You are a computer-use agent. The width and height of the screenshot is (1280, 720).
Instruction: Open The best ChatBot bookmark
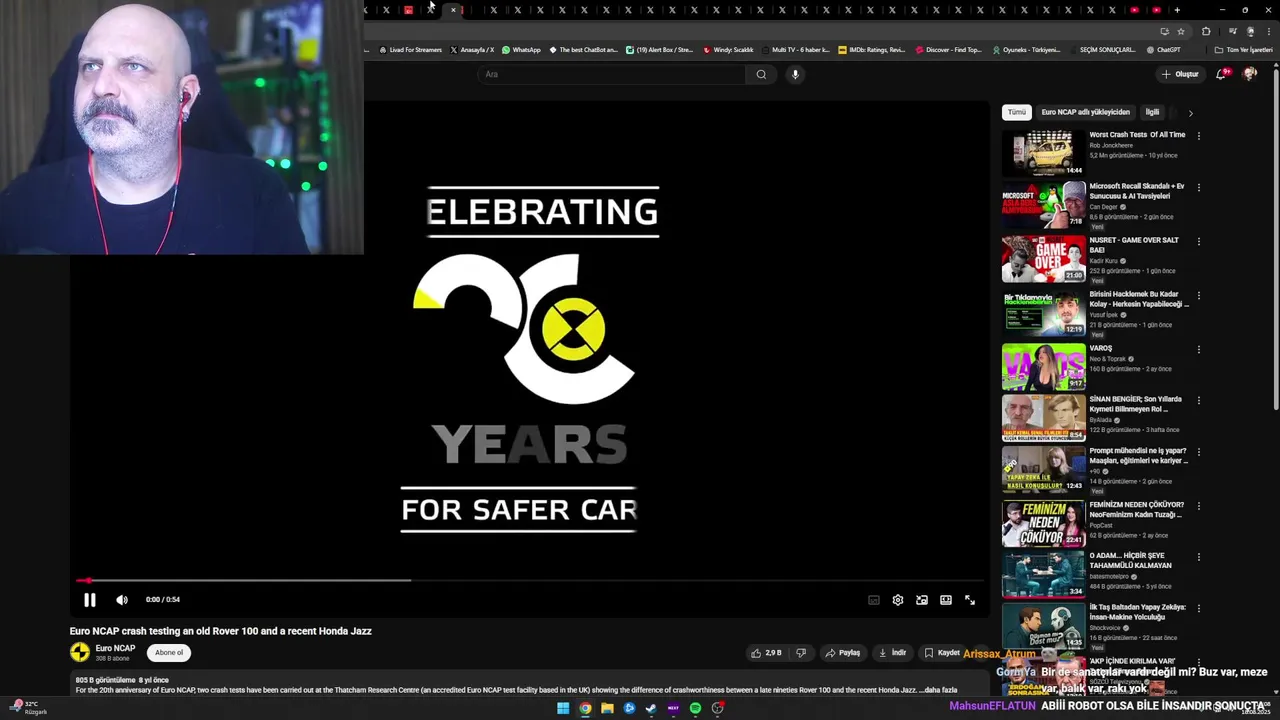[584, 50]
